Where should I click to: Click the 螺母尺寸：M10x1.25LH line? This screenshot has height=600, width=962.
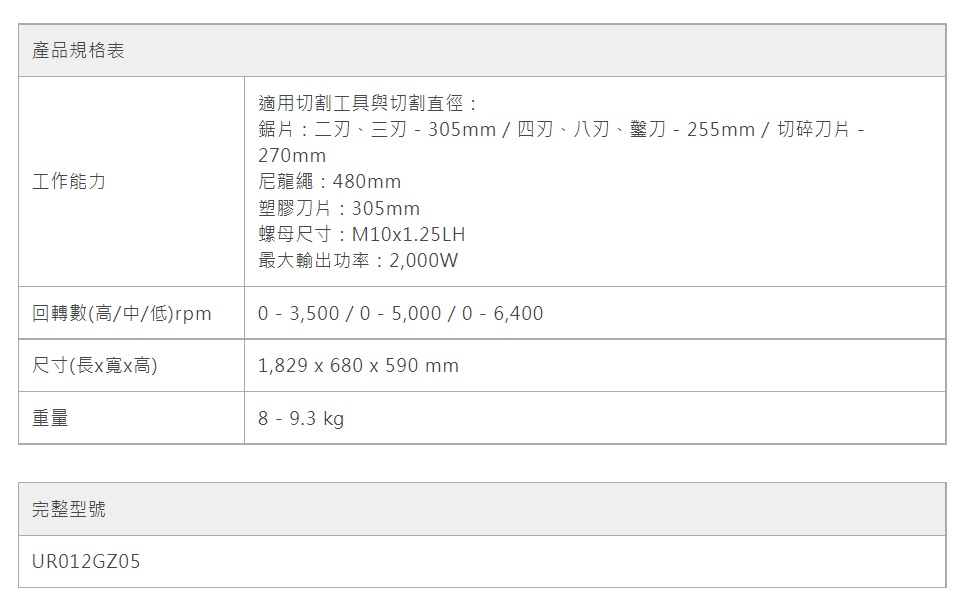click(x=361, y=234)
